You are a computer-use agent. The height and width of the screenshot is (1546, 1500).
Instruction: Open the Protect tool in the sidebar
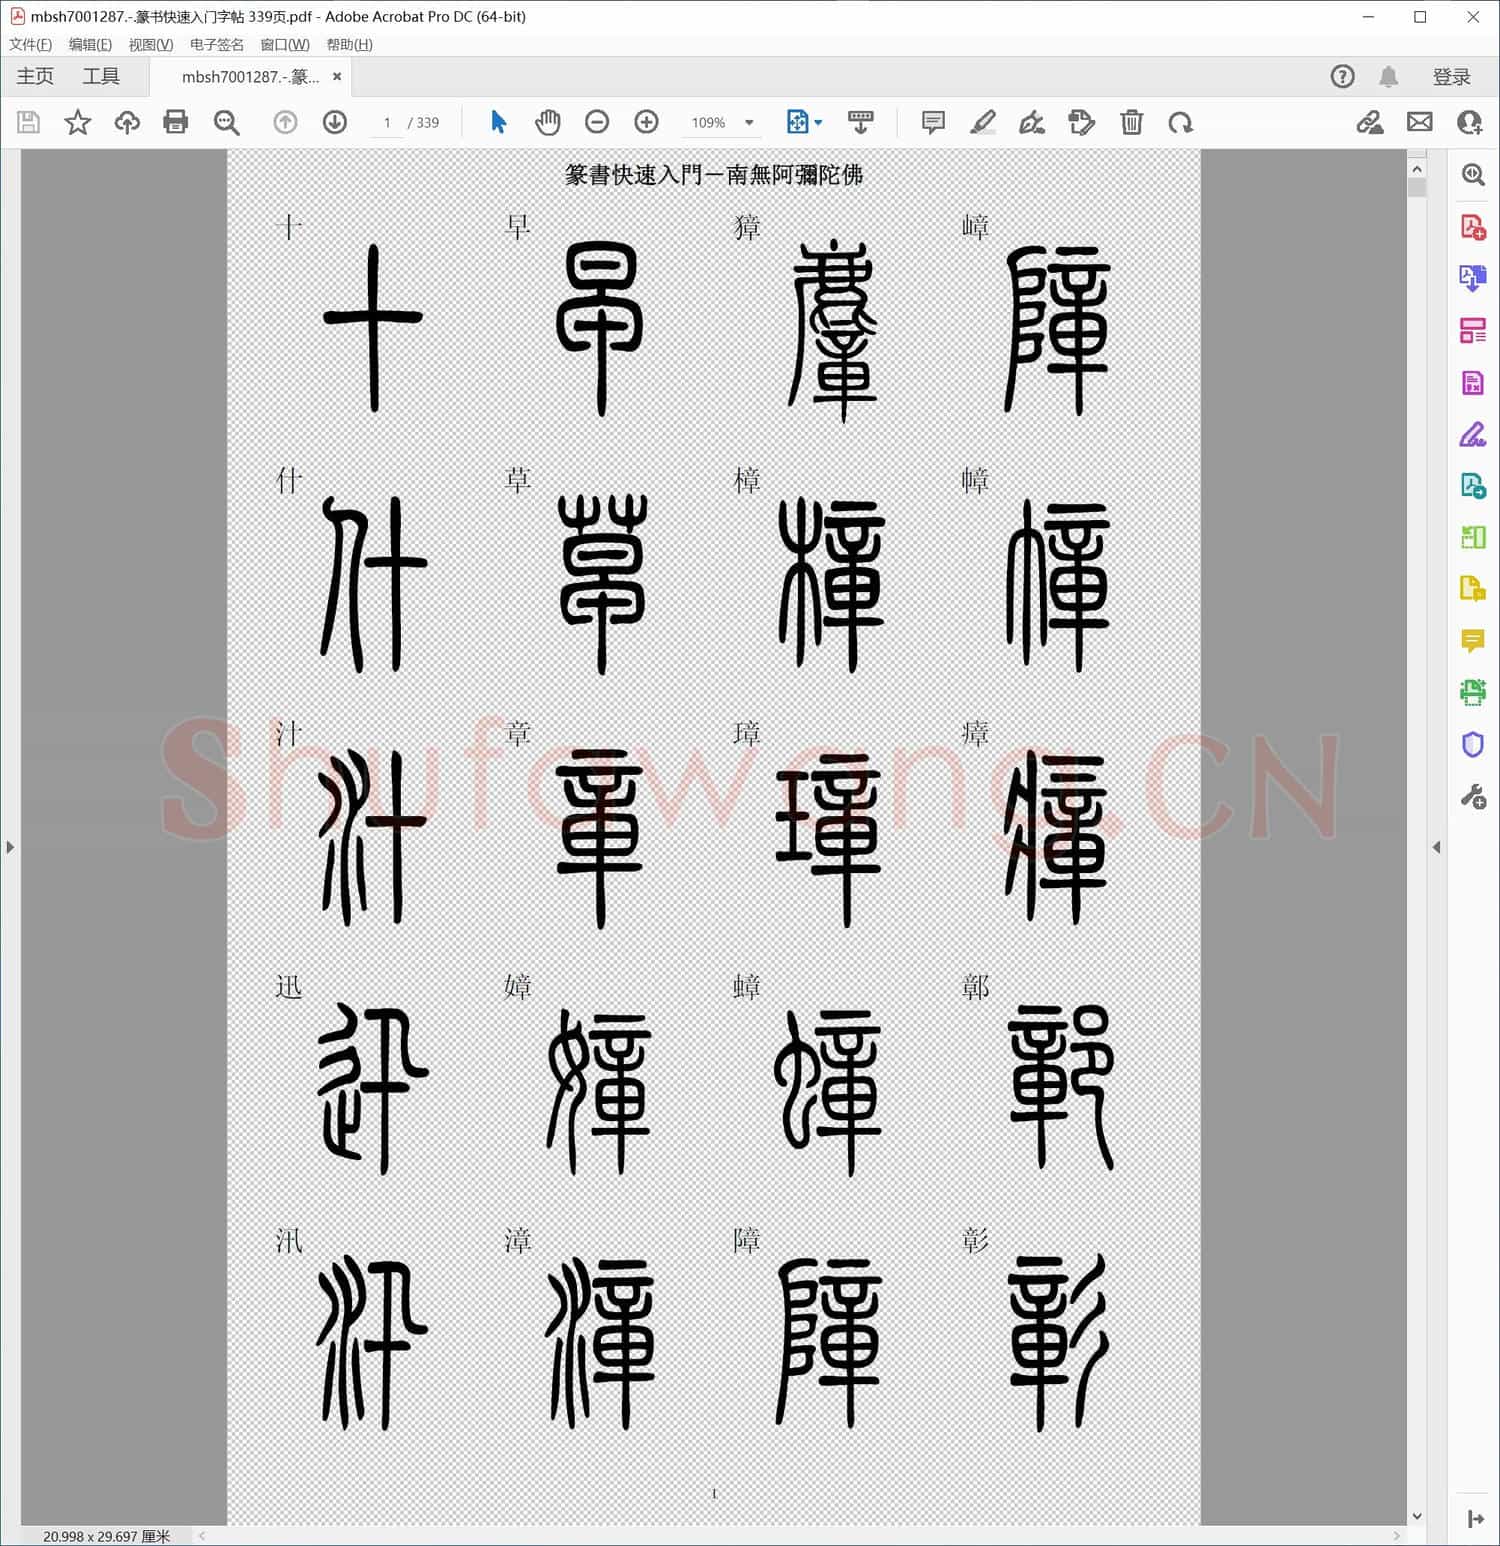pos(1472,745)
